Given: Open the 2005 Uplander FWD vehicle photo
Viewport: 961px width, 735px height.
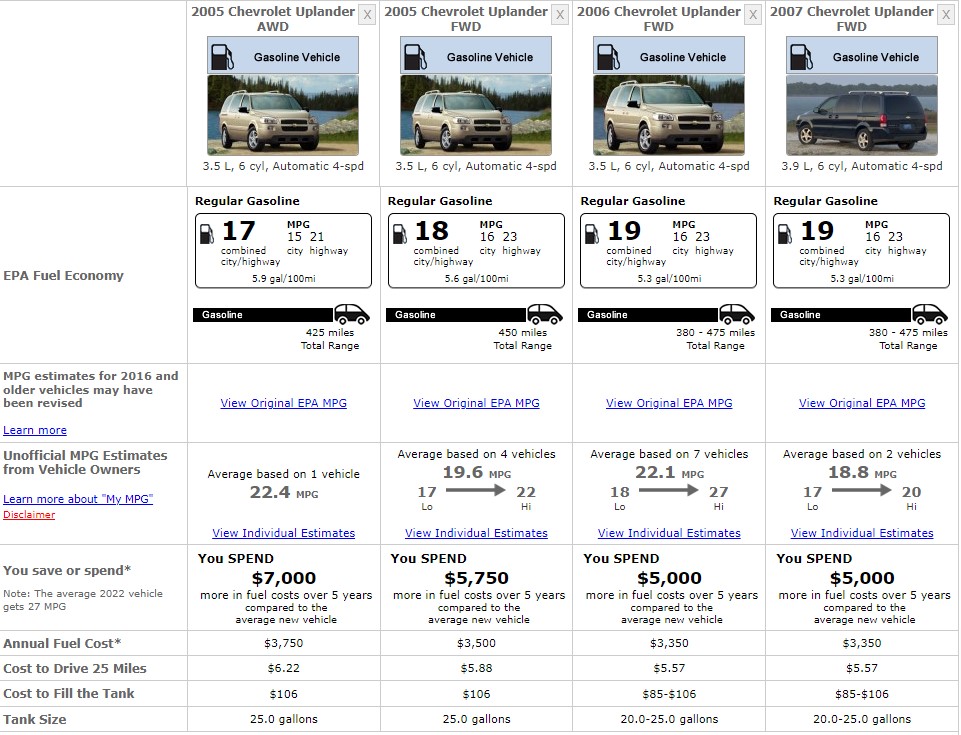Looking at the screenshot, I should (x=476, y=115).
